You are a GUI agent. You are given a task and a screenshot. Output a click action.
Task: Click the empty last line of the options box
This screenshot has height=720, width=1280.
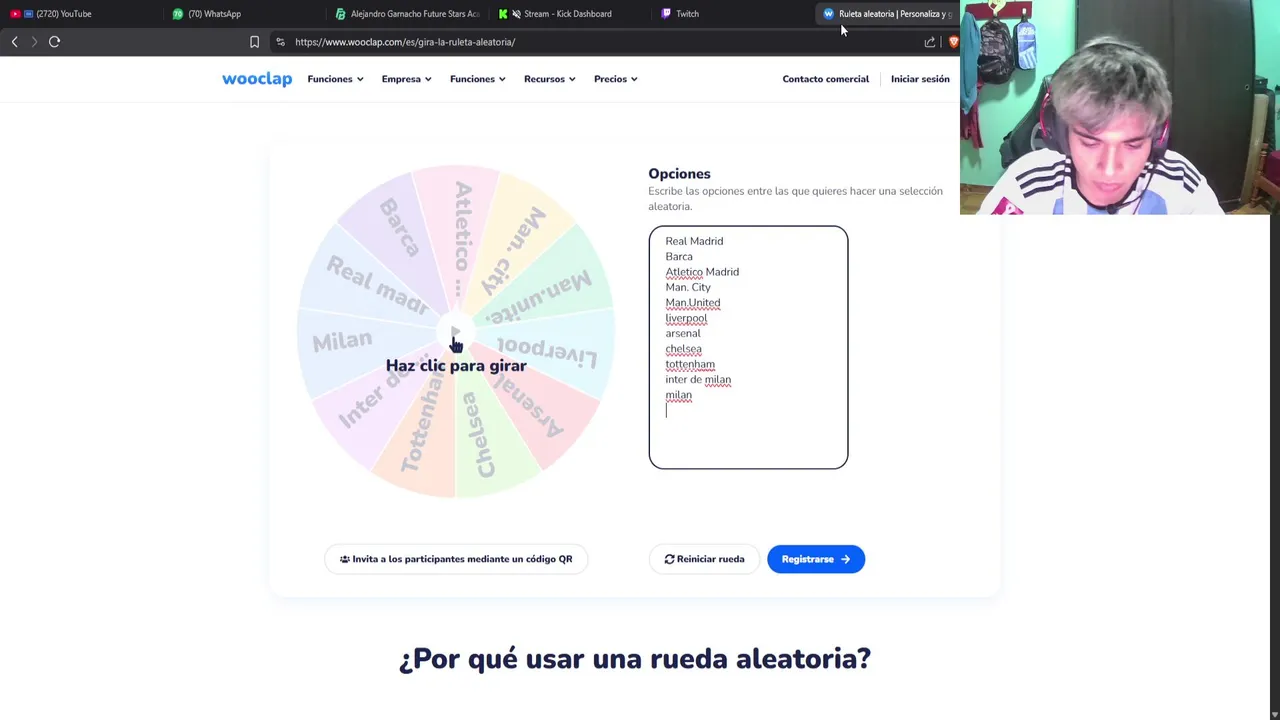748,411
